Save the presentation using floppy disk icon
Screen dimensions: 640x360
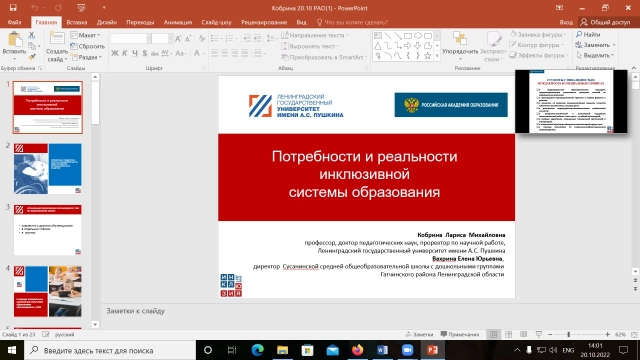click(13, 8)
